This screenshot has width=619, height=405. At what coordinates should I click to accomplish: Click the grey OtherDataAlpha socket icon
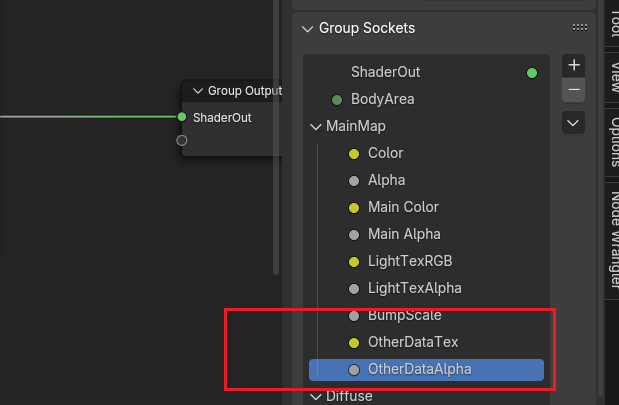click(353, 370)
